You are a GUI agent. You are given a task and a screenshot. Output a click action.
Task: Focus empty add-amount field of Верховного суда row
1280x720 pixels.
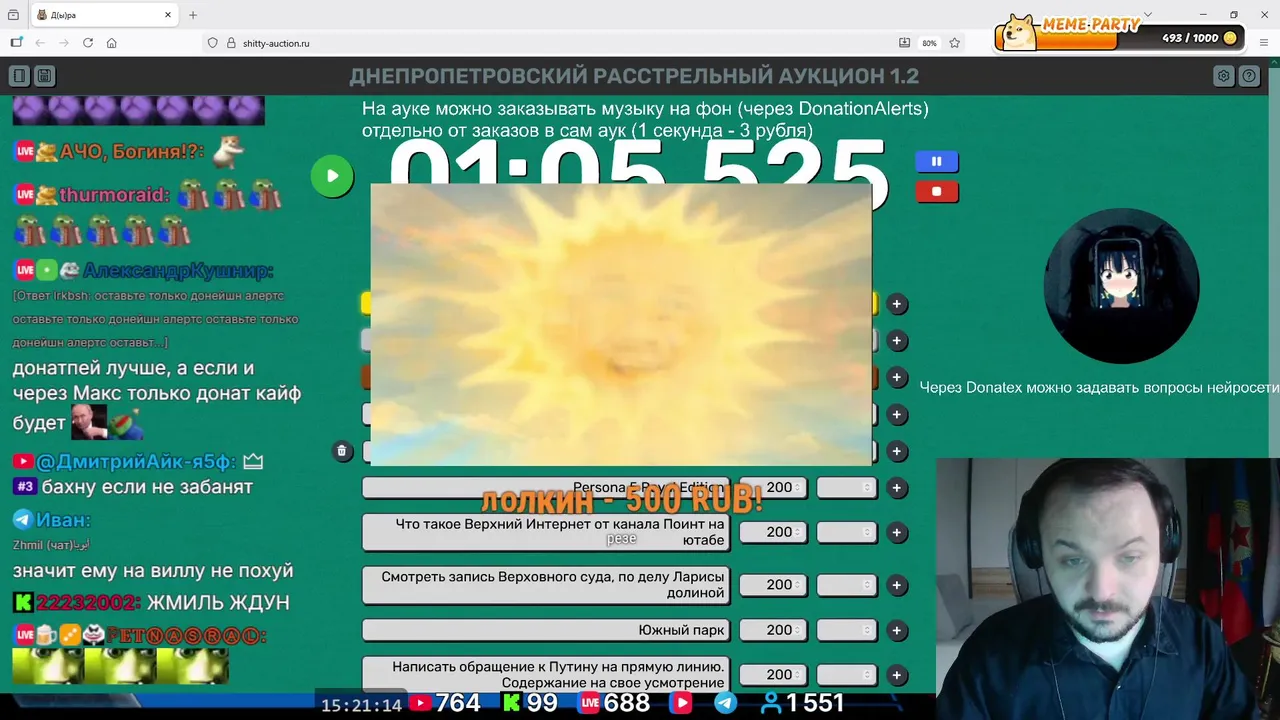tap(847, 585)
